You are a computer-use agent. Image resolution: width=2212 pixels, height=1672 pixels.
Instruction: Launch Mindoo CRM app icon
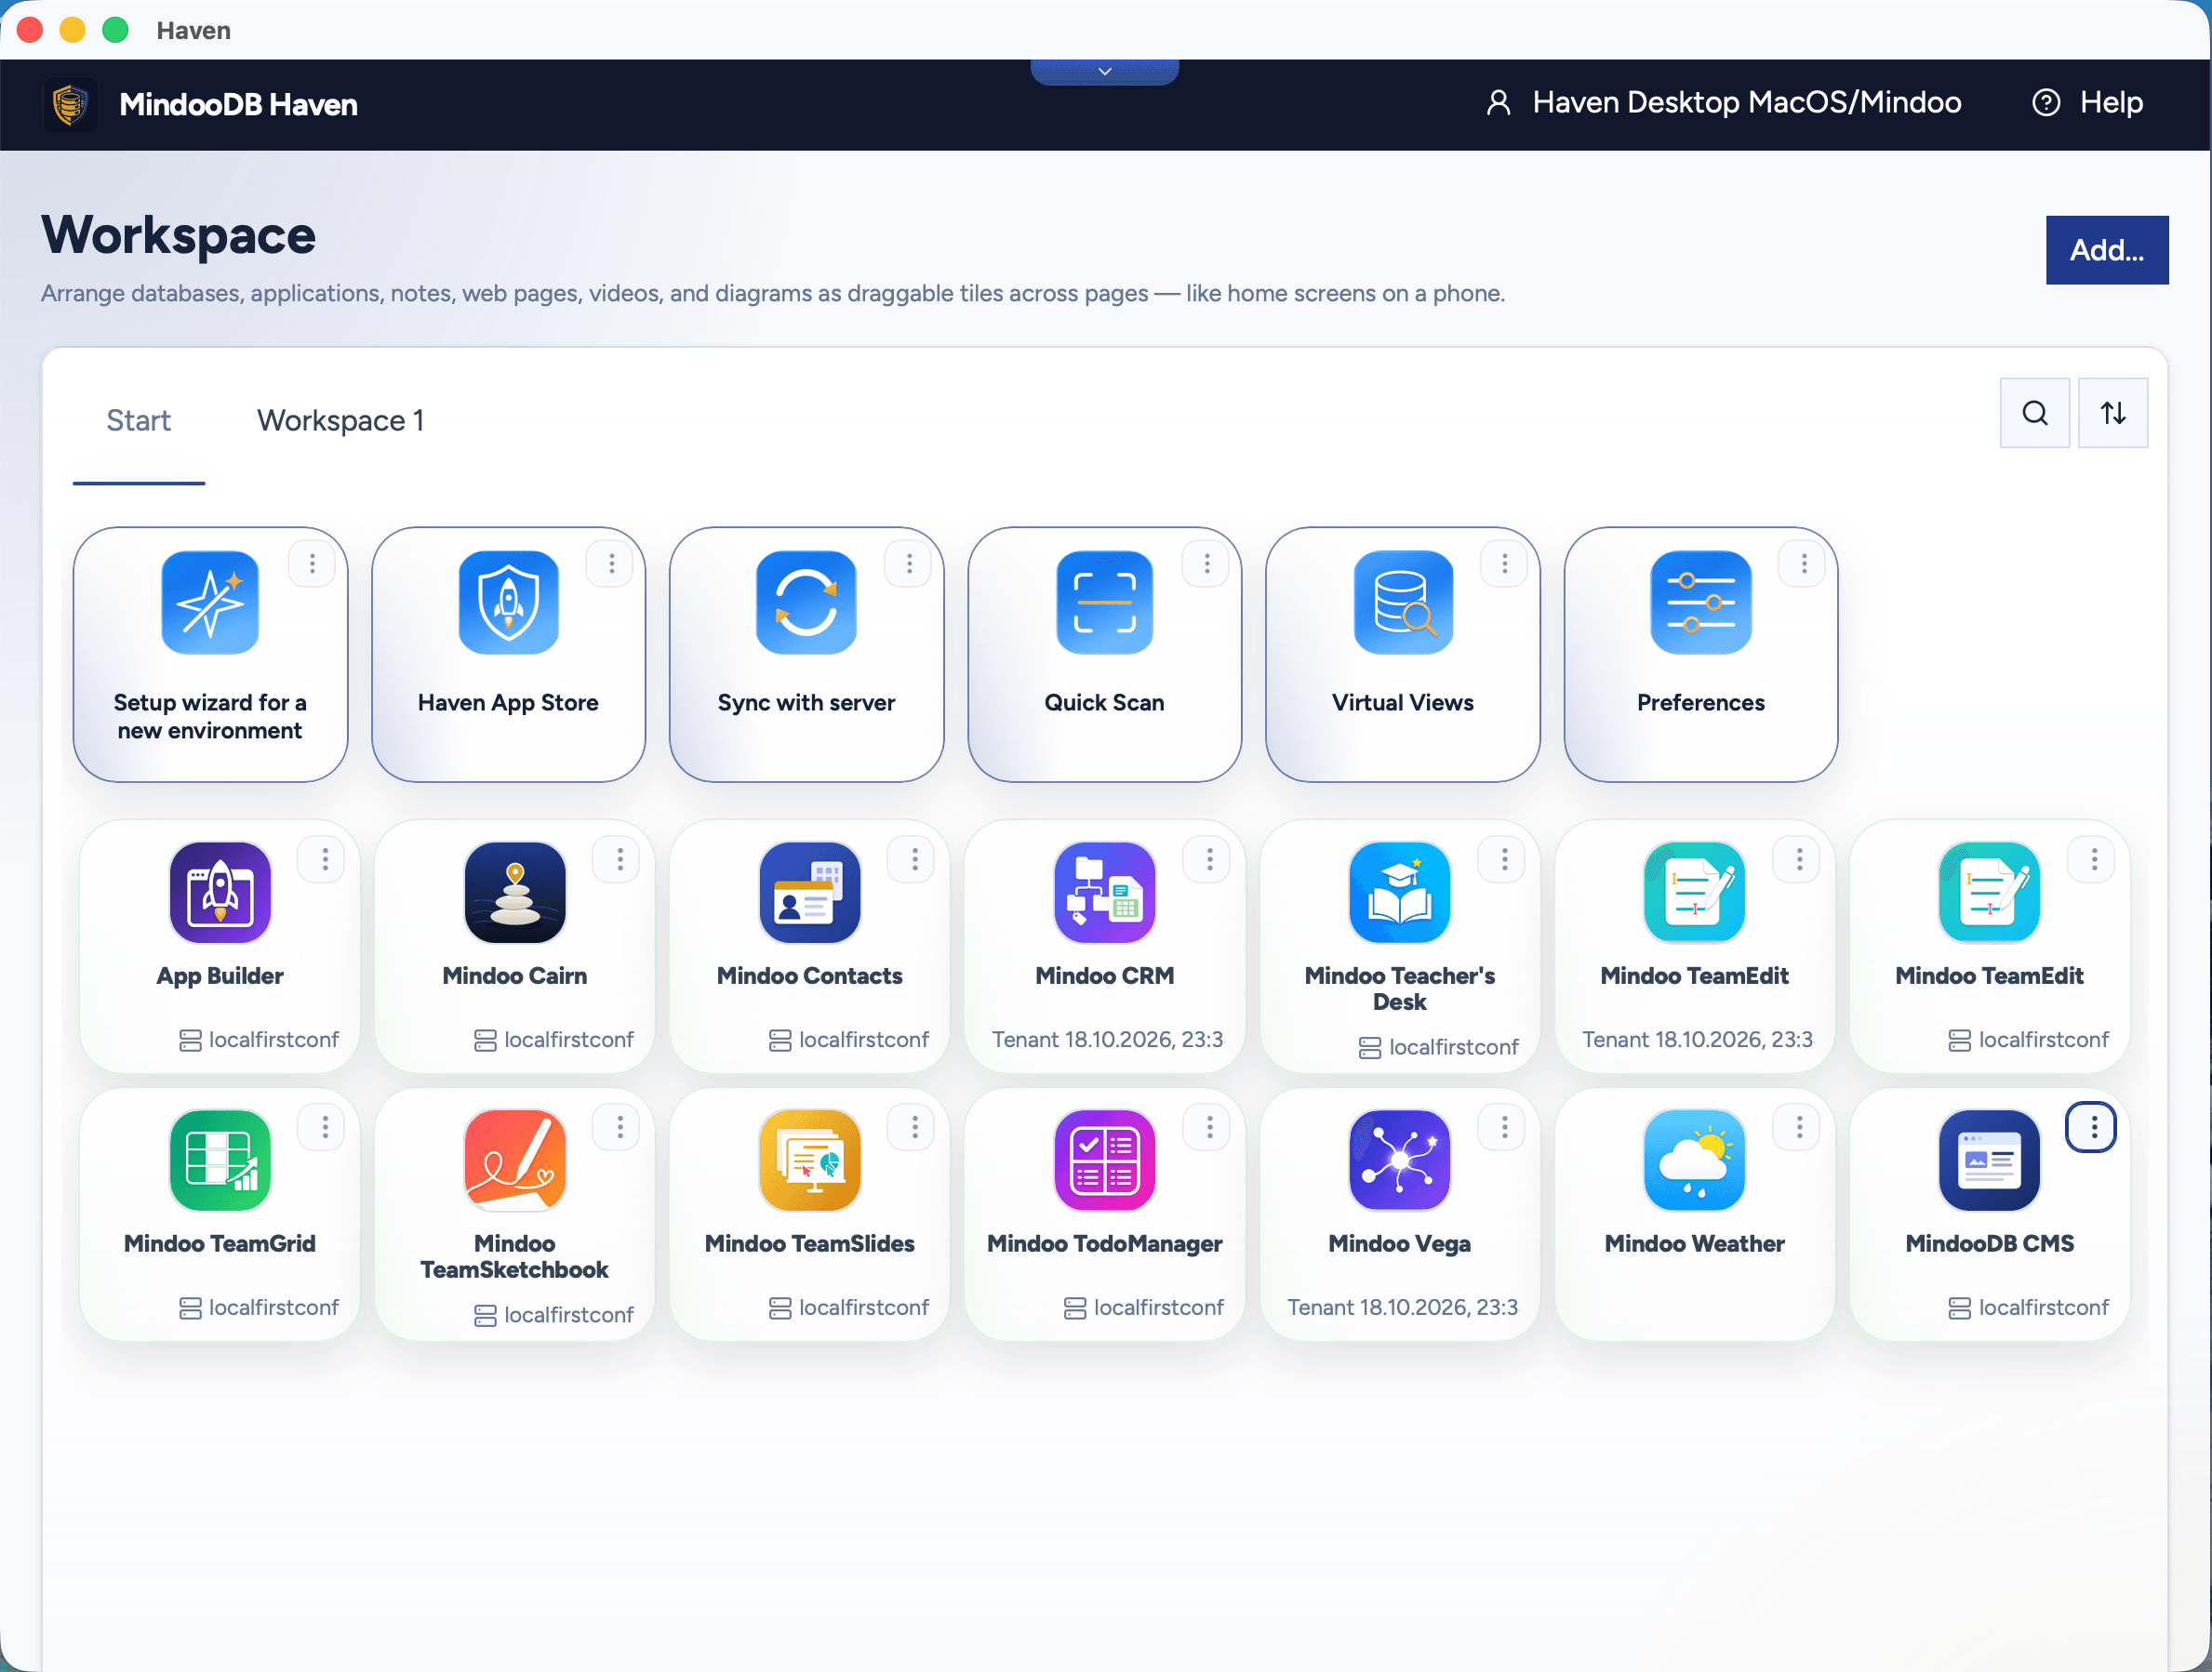1105,892
